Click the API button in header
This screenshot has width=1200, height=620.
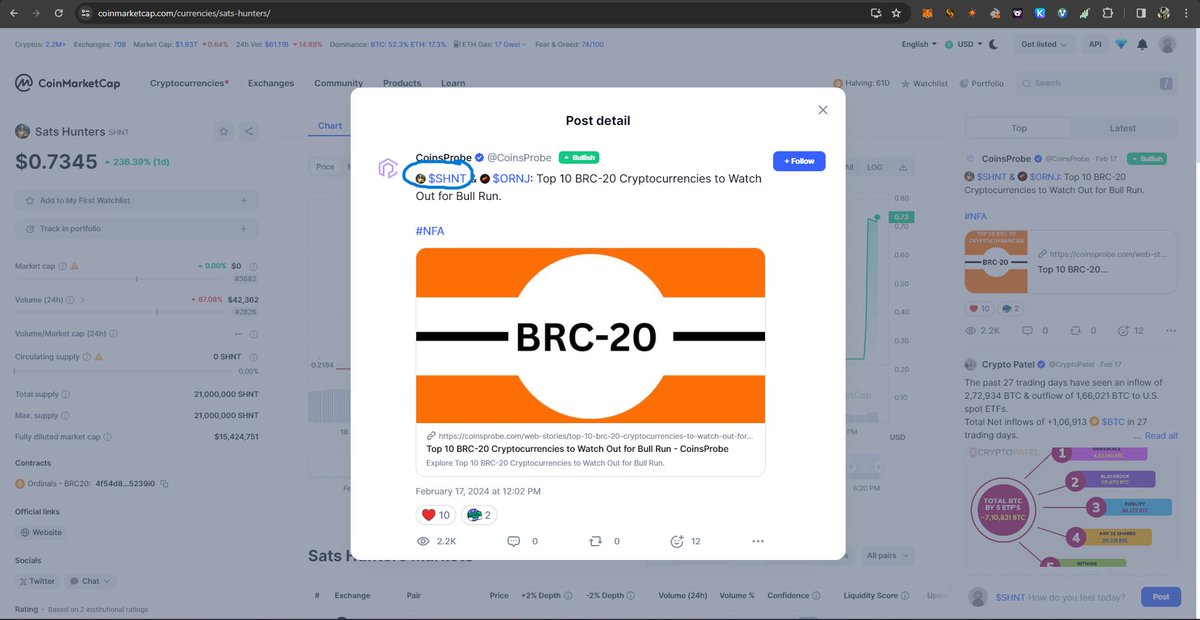click(x=1095, y=44)
